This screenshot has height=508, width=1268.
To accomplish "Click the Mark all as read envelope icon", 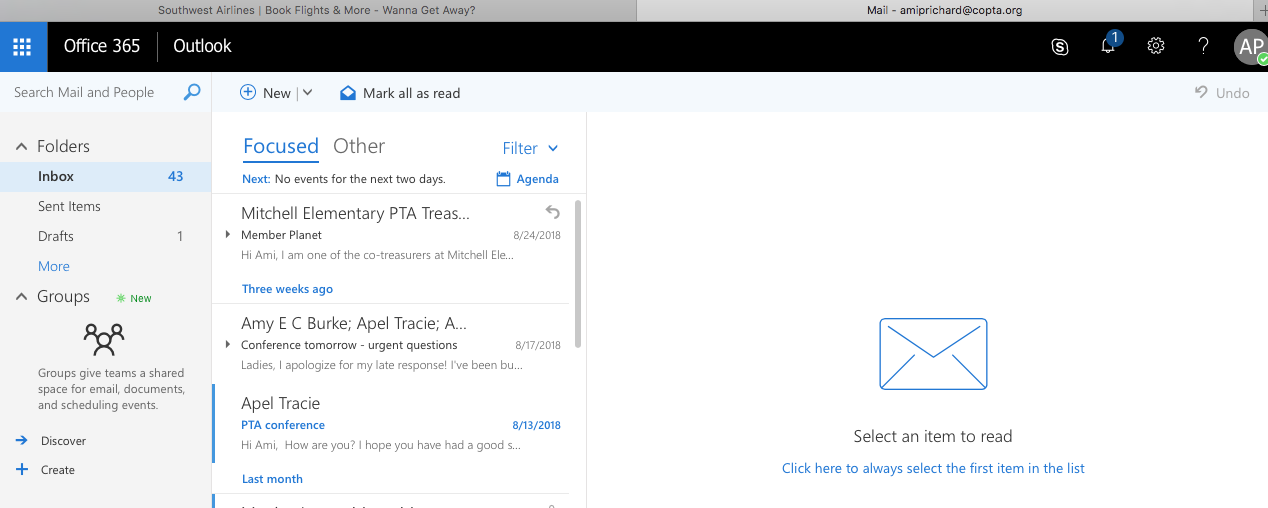I will point(348,92).
